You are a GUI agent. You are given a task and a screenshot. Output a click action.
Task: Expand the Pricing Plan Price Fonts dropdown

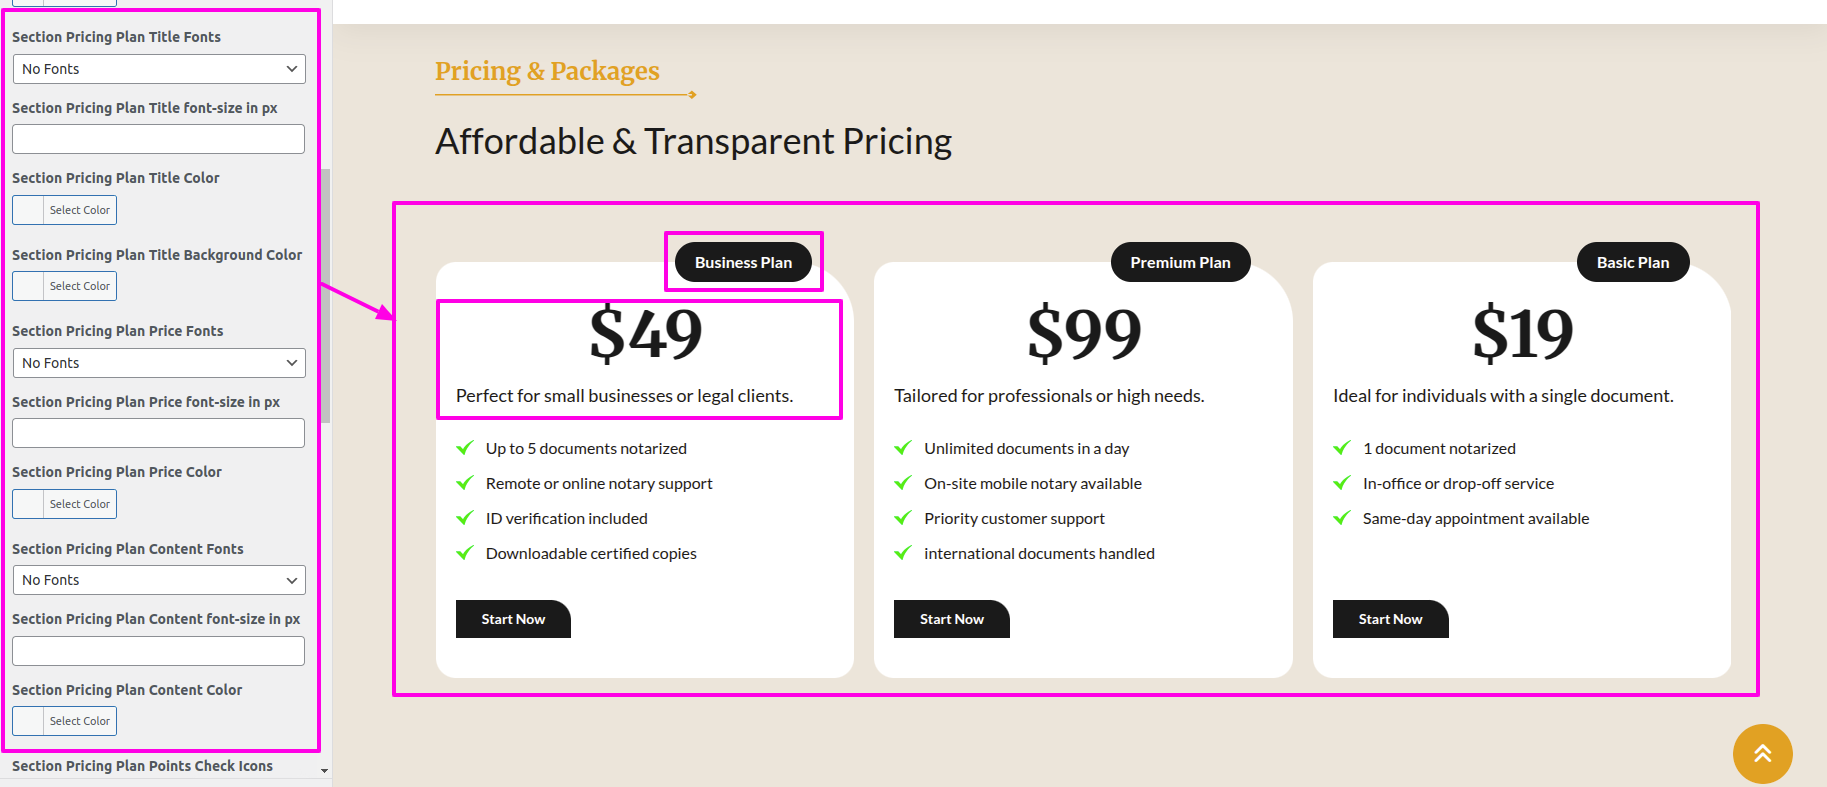[159, 363]
